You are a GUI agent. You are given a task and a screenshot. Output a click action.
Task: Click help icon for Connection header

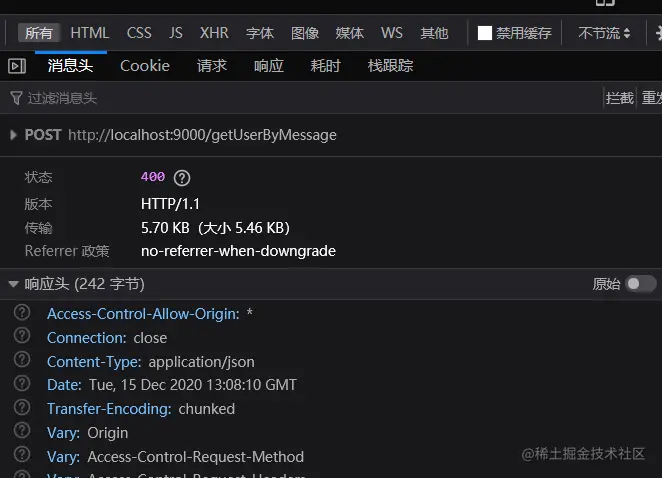[x=22, y=336]
